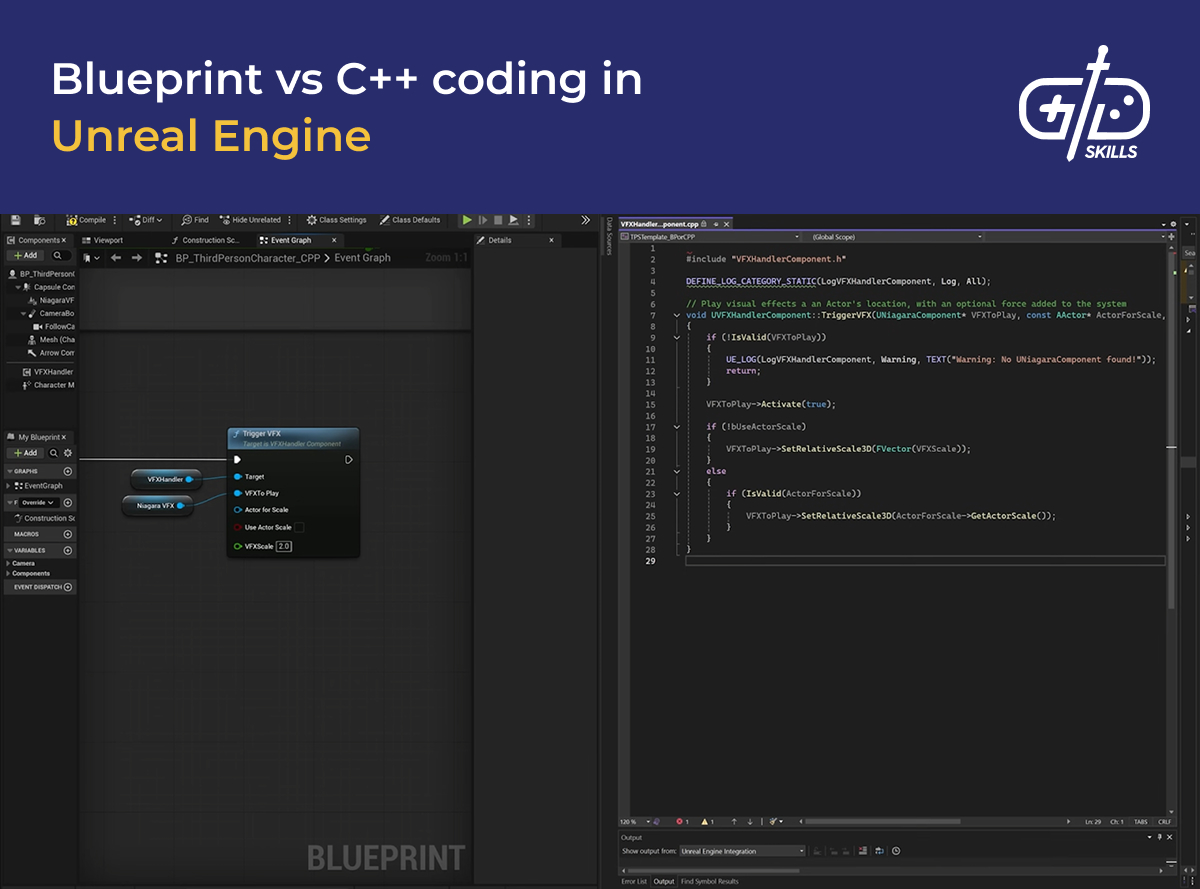Image resolution: width=1200 pixels, height=889 pixels.
Task: Toggle the Errors filter in the code status bar
Action: click(679, 821)
